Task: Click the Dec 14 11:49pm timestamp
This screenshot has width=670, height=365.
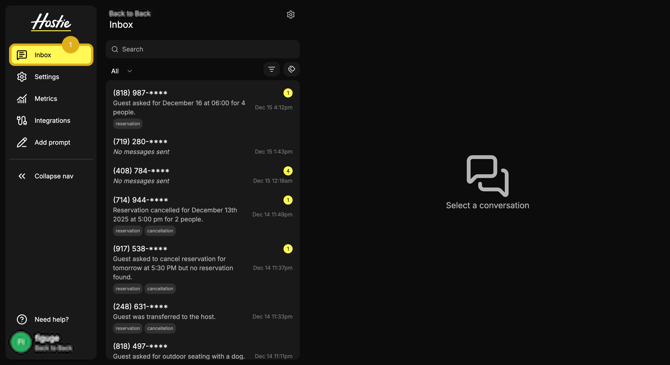Action: coord(272,215)
